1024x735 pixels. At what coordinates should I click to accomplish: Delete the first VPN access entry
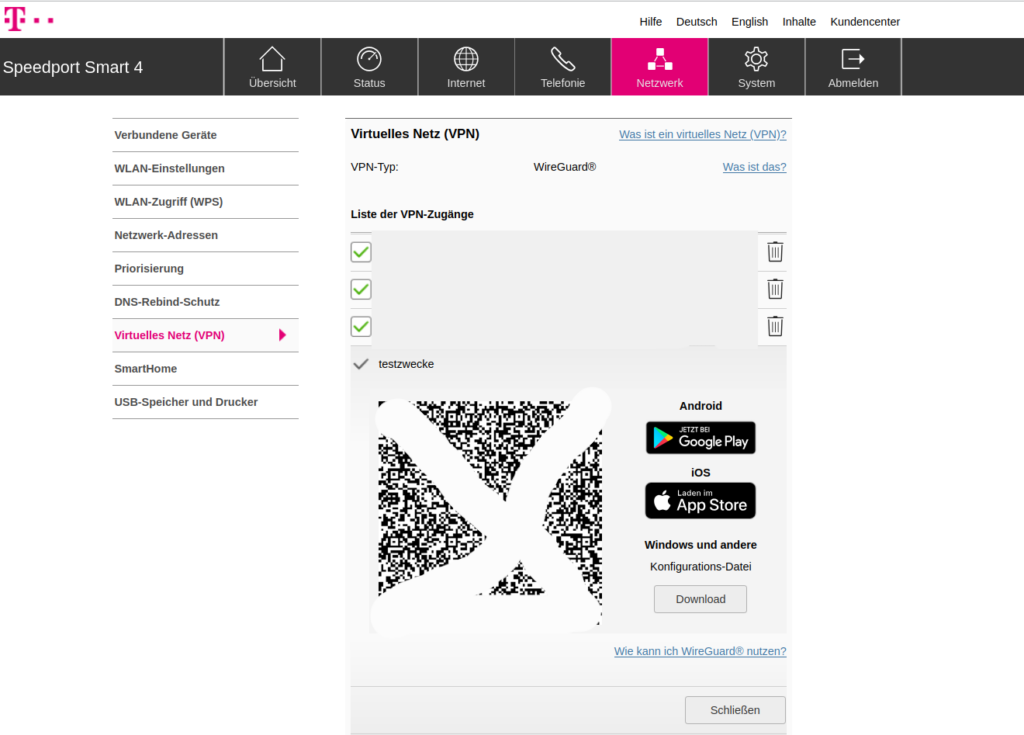[775, 252]
